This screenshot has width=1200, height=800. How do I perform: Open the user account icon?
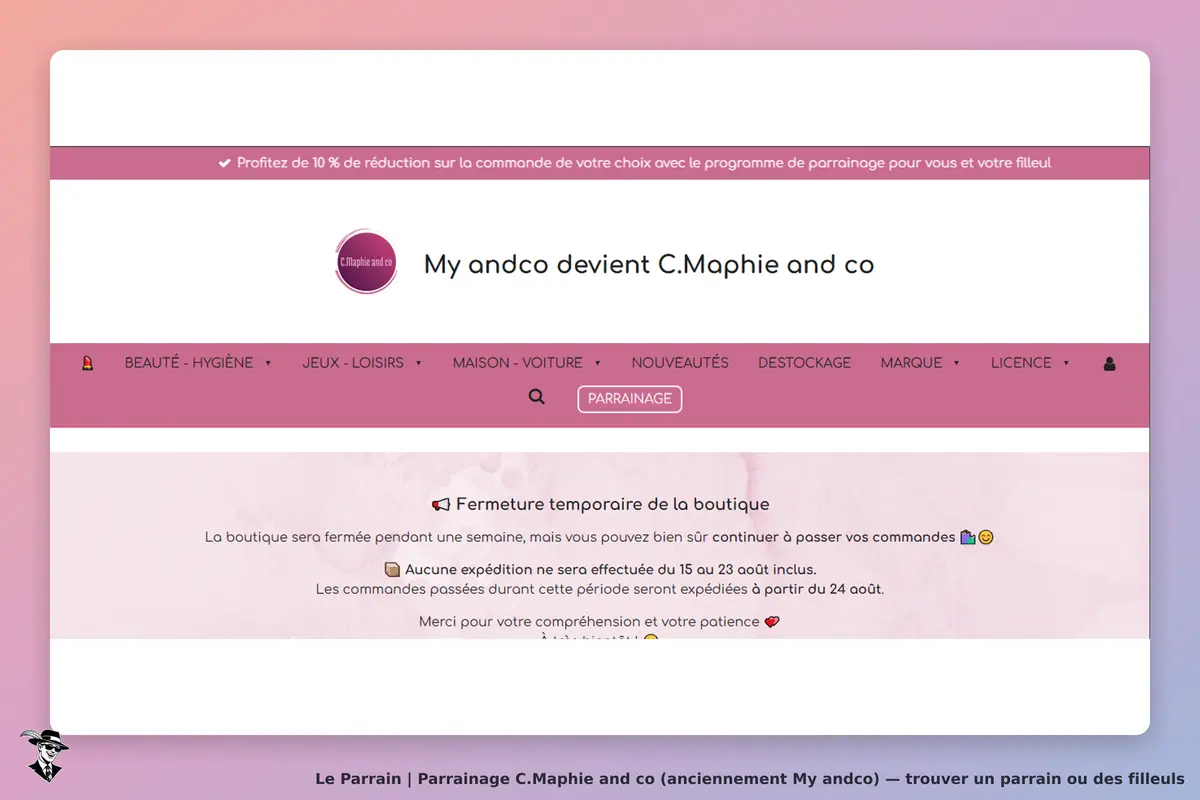[1109, 364]
